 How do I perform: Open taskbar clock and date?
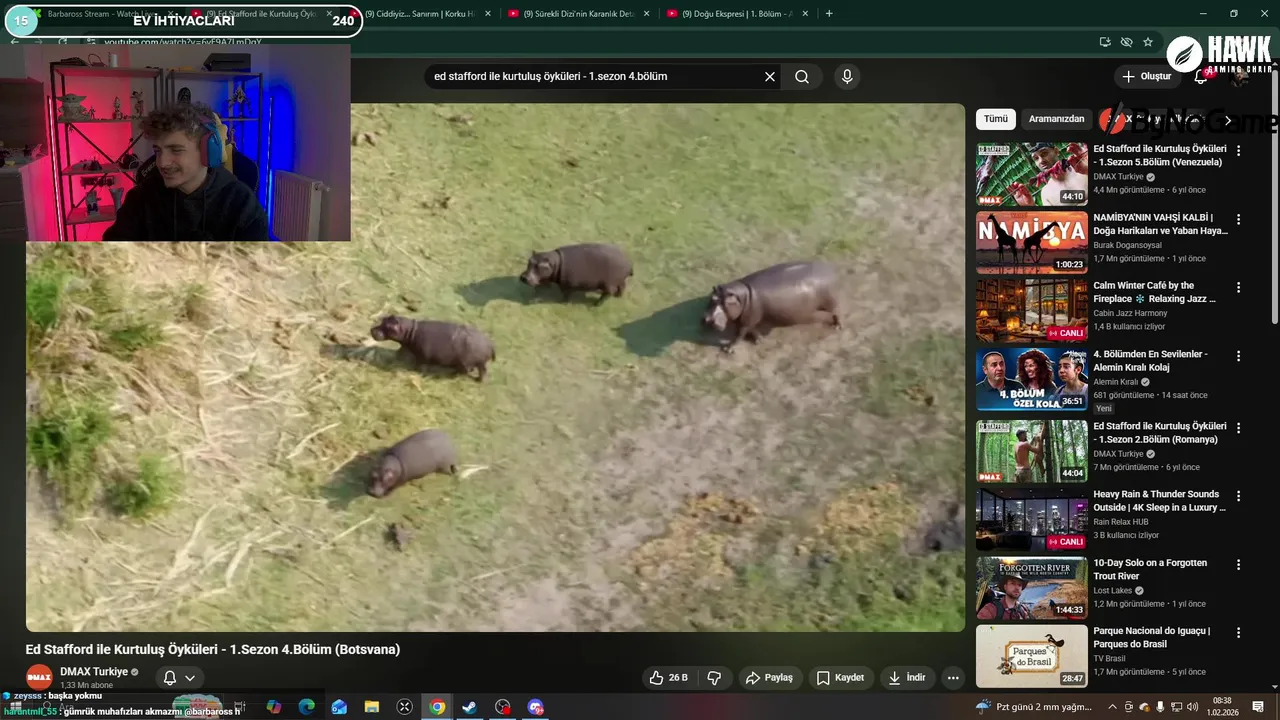1222,707
